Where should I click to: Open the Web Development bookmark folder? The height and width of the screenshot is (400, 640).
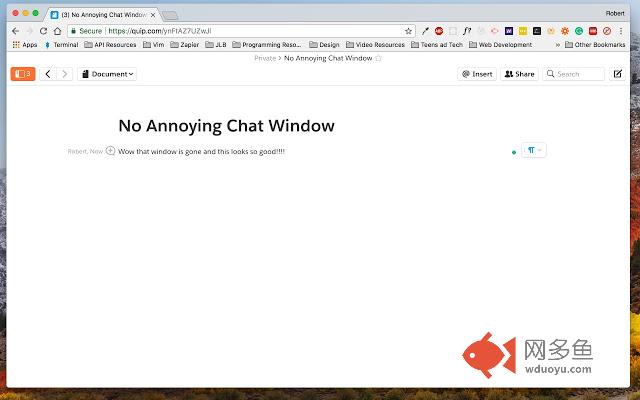[500, 45]
